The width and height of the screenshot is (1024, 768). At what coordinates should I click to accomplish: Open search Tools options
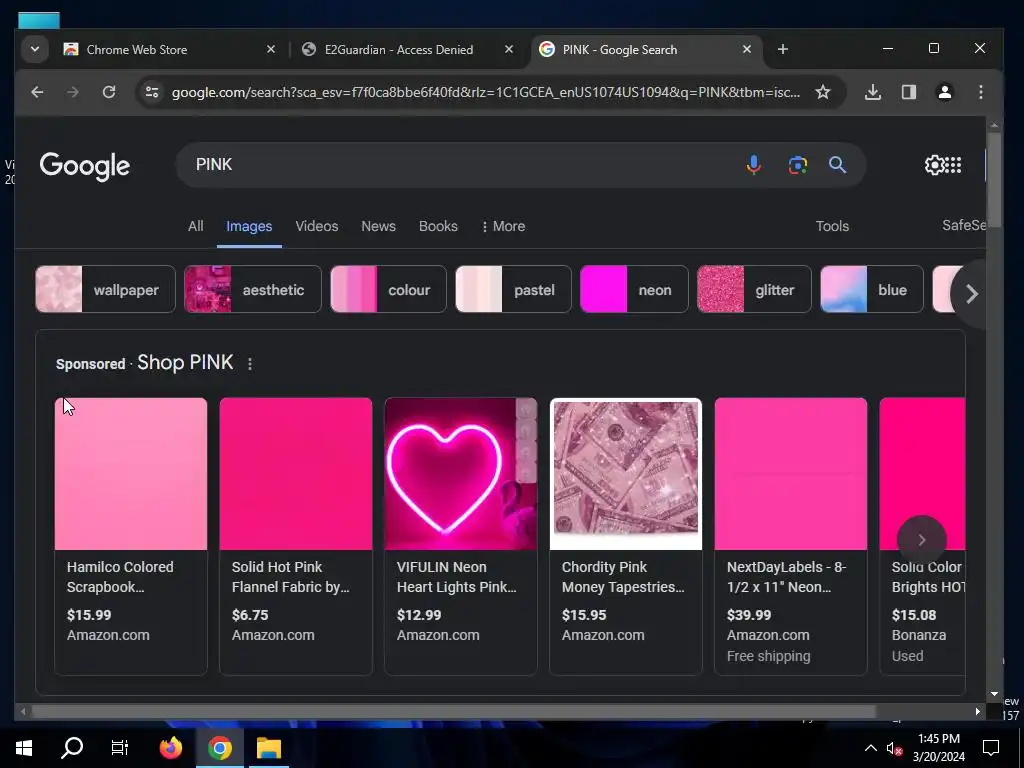click(832, 226)
